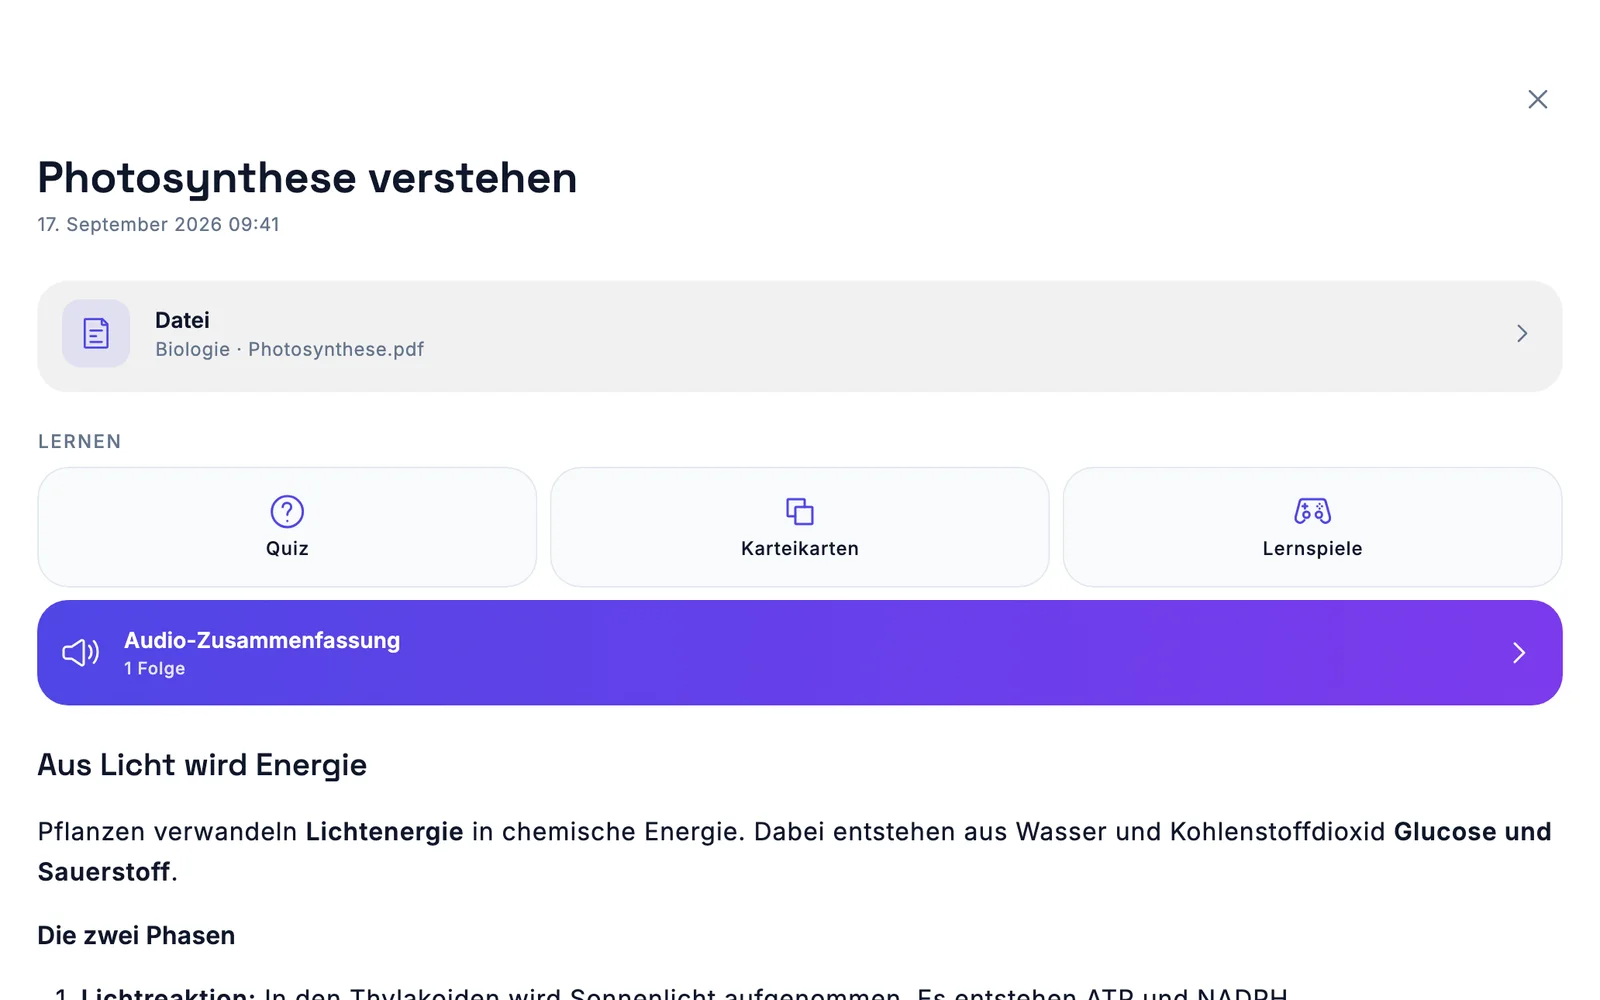The image size is (1600, 1000).
Task: Click the document file icon
Action: 96,333
